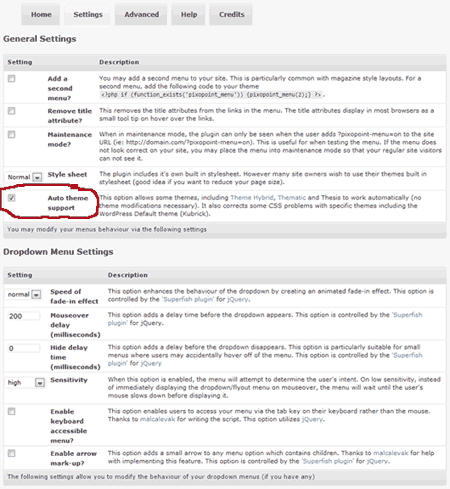Open malcalevak link in arrow mark-up description
This screenshot has height=489, width=450.
[391, 453]
